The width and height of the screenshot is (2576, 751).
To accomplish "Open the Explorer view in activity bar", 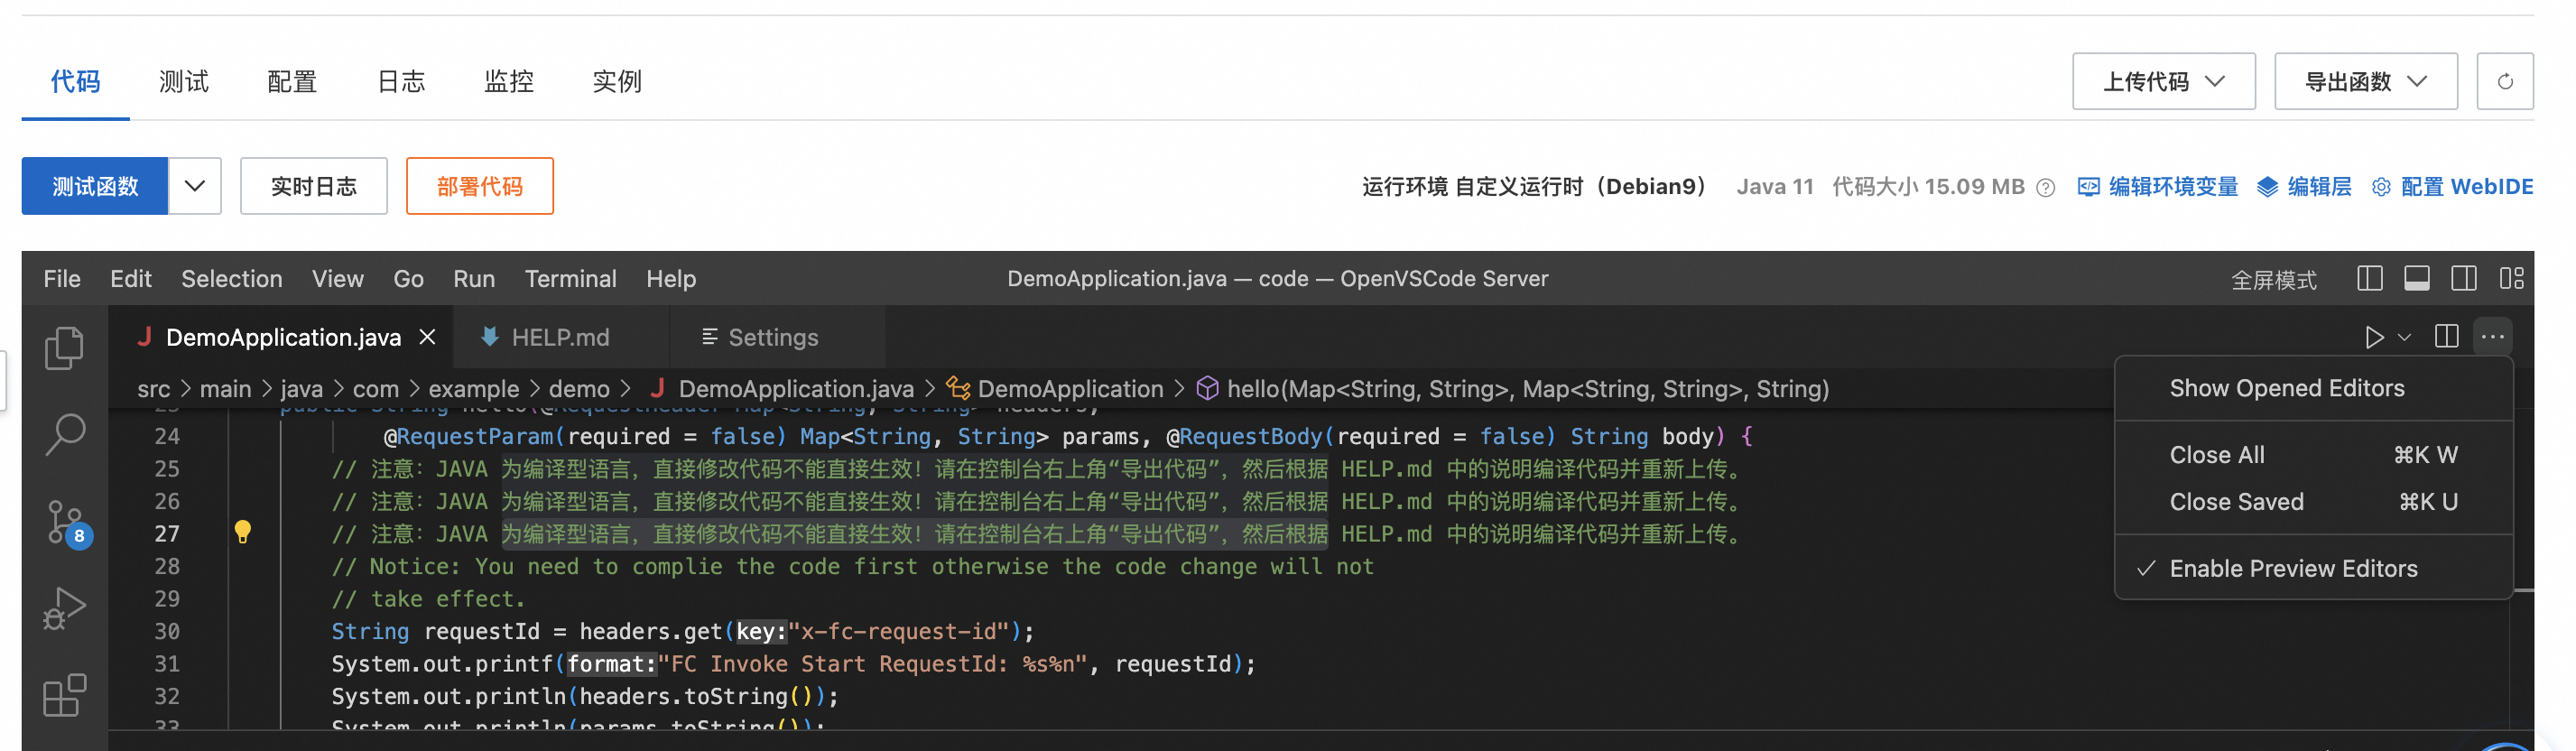I will (65, 348).
